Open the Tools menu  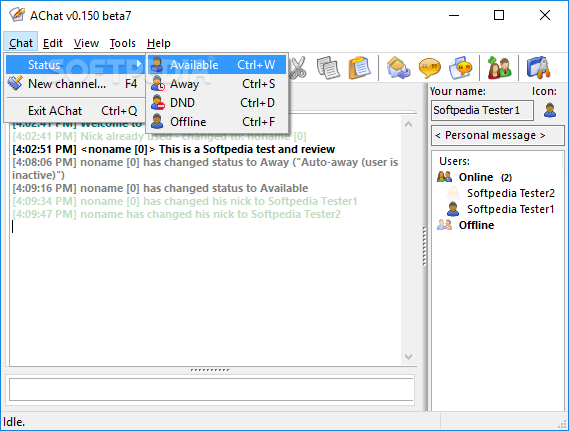tap(123, 43)
